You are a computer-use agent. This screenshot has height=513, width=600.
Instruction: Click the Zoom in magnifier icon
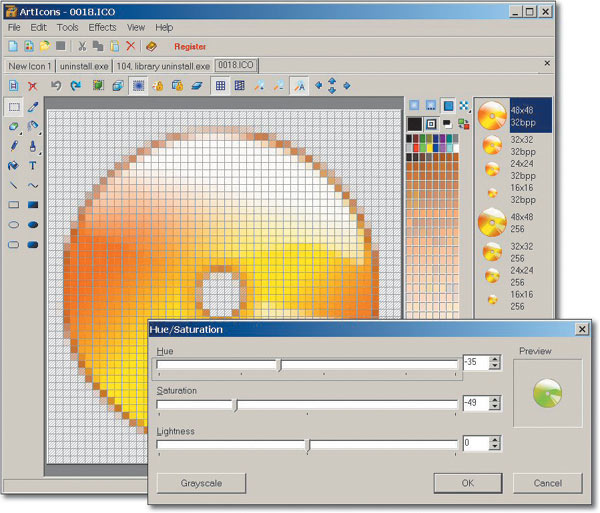[259, 86]
